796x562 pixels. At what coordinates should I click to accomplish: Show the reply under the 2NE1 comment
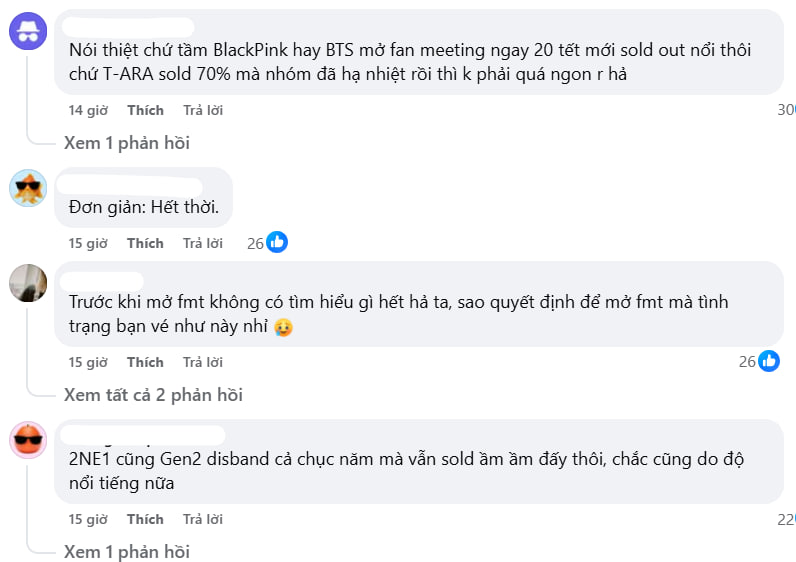point(127,552)
